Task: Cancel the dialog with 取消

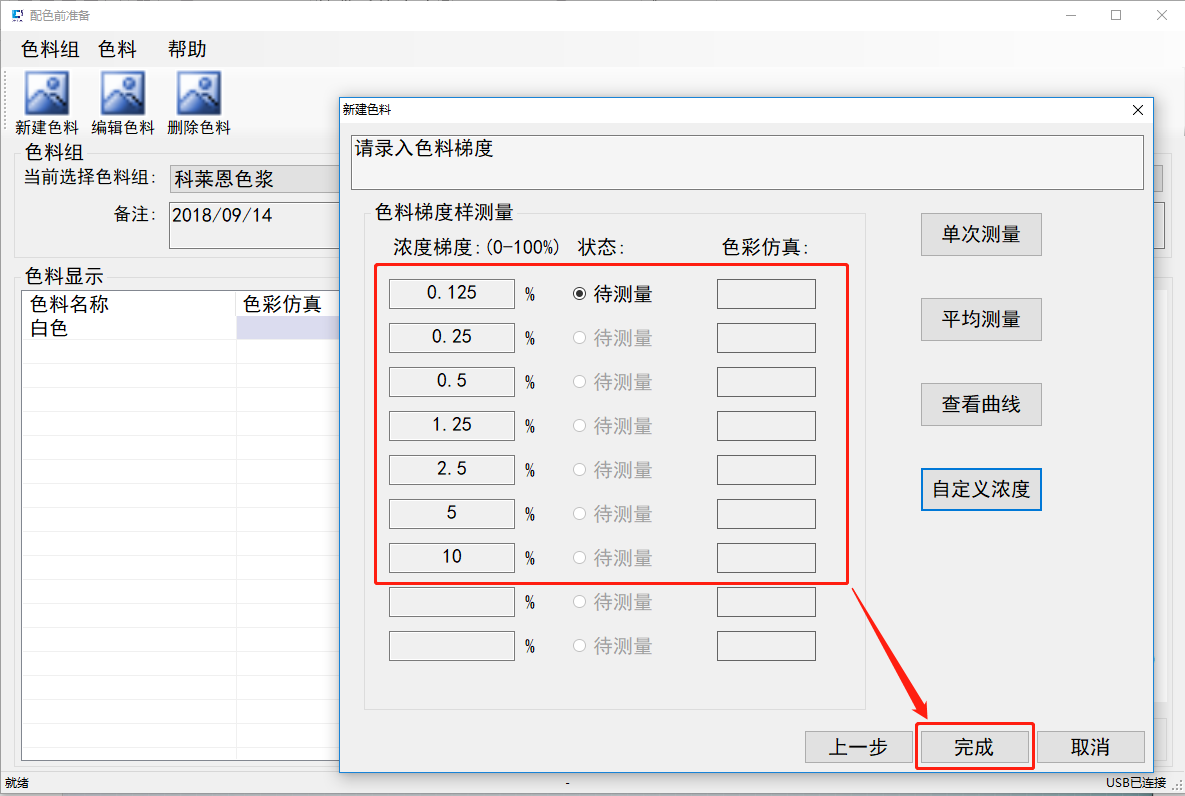Action: 1090,747
